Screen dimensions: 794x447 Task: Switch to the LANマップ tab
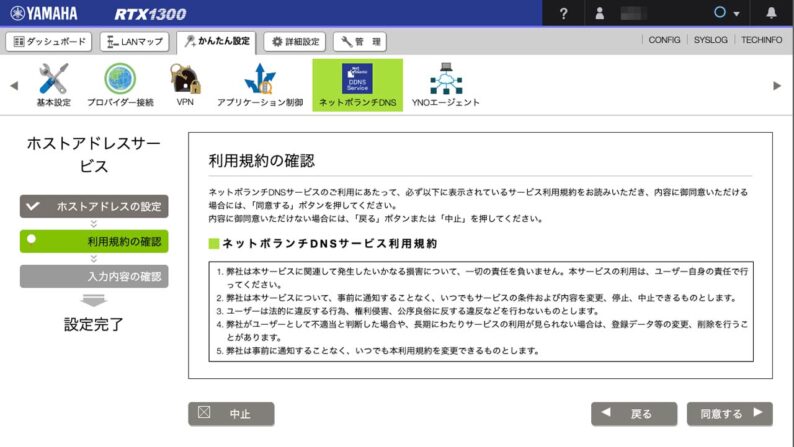click(x=135, y=42)
